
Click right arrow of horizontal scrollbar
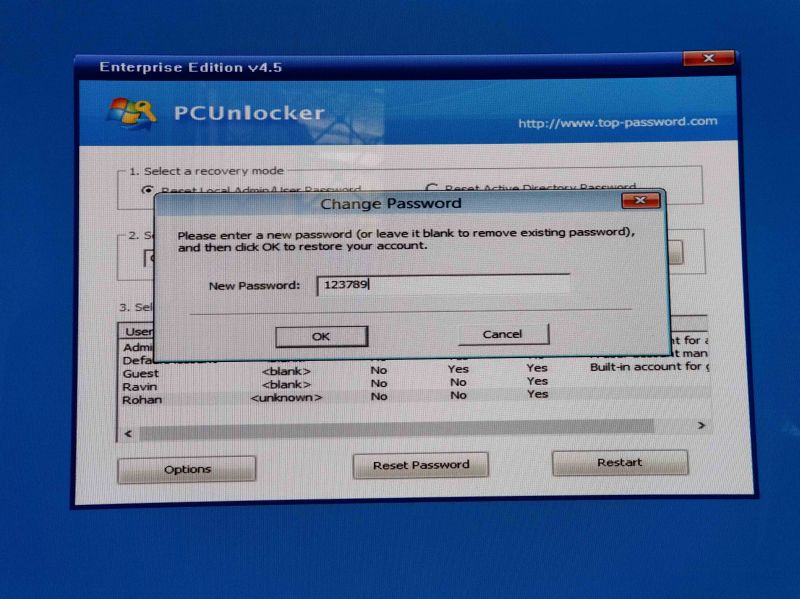[702, 425]
